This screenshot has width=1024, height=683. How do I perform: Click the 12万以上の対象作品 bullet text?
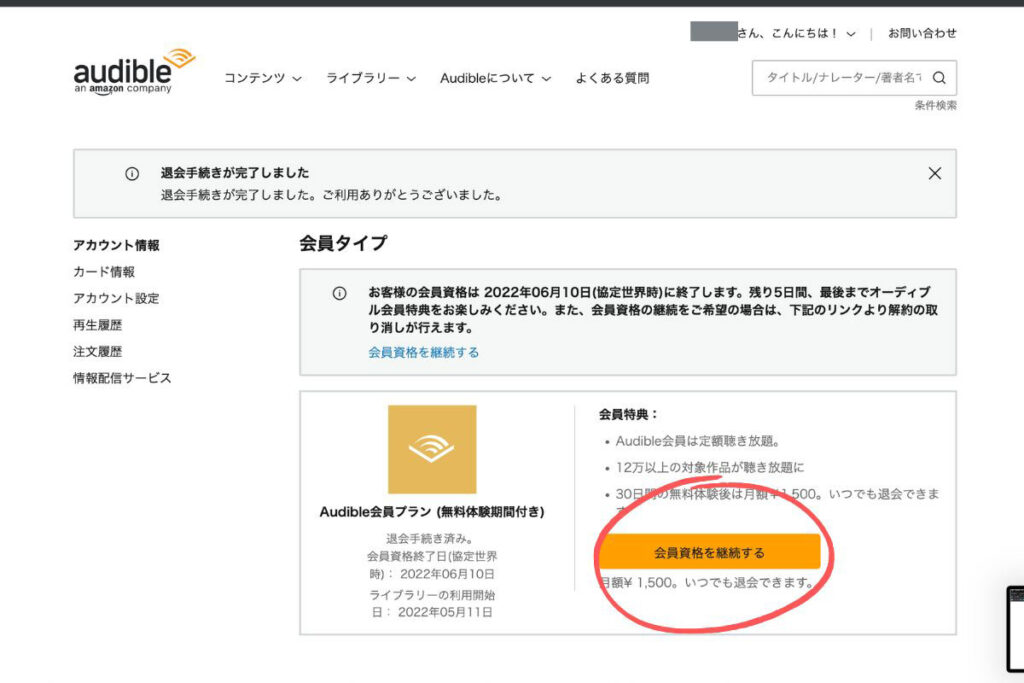coord(710,468)
